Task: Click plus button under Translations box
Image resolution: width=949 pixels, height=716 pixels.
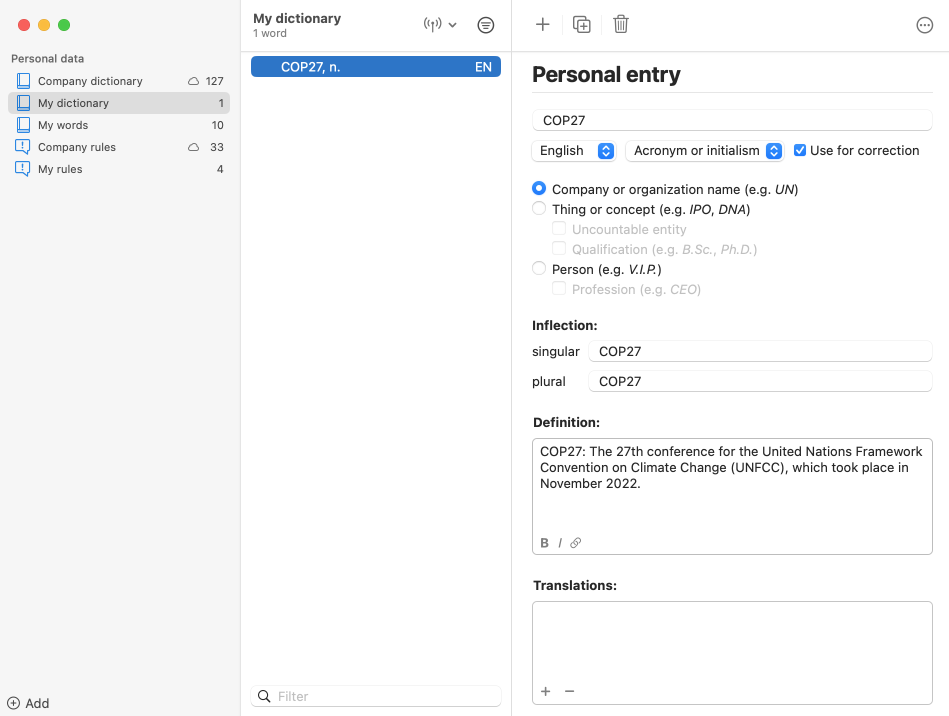Action: pyautogui.click(x=546, y=691)
